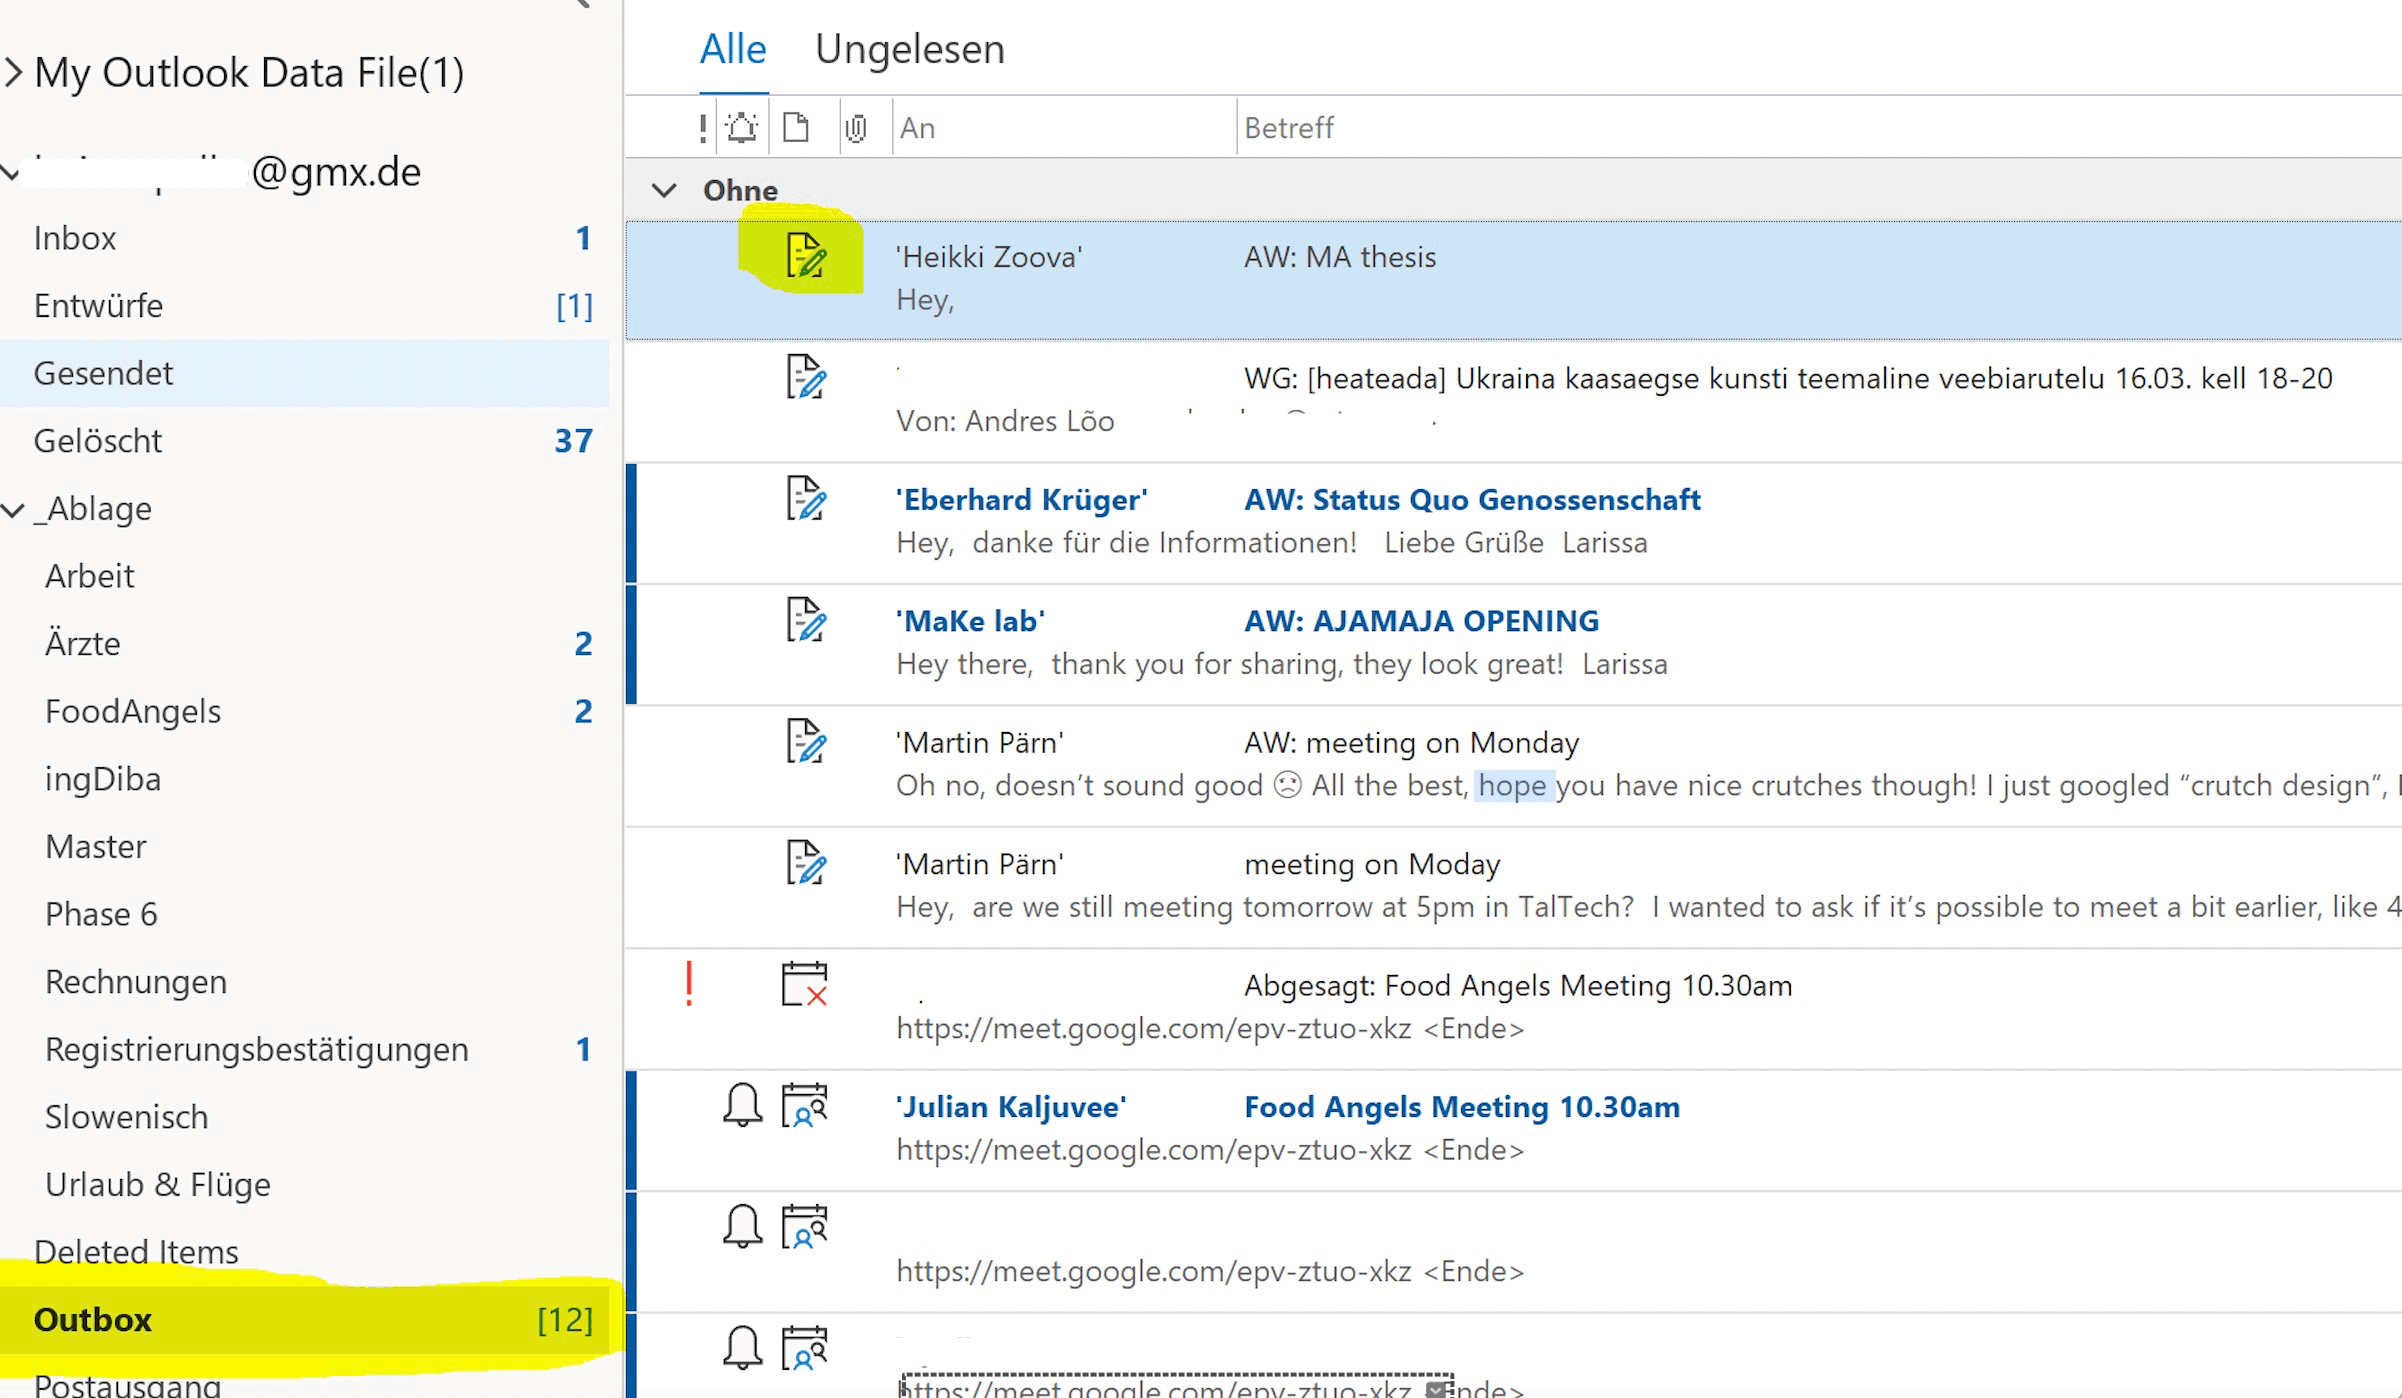Open the FoodAngels folder
Image resolution: width=2402 pixels, height=1398 pixels.
133,711
